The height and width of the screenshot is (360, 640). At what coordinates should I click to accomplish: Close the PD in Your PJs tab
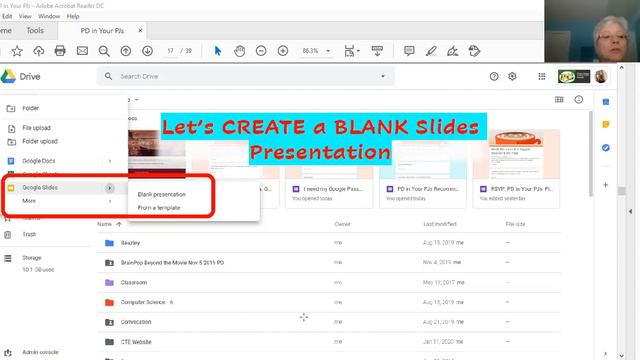[x=140, y=31]
